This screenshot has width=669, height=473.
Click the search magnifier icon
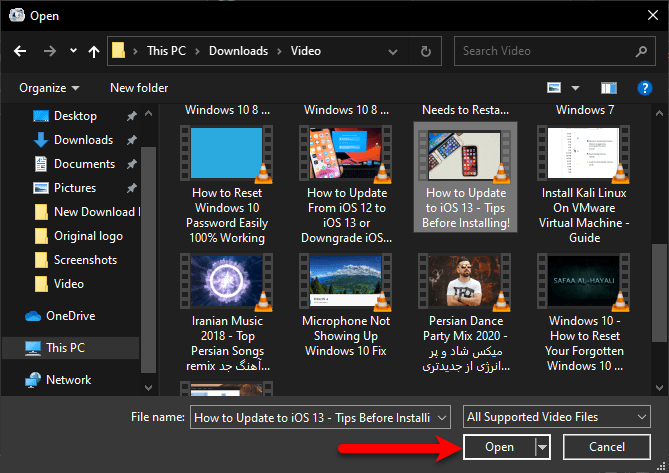point(641,52)
